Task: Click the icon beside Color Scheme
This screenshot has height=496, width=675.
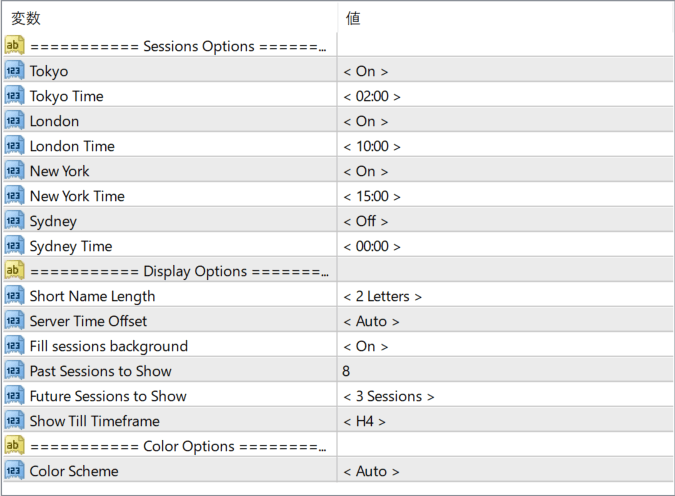Action: [x=14, y=470]
